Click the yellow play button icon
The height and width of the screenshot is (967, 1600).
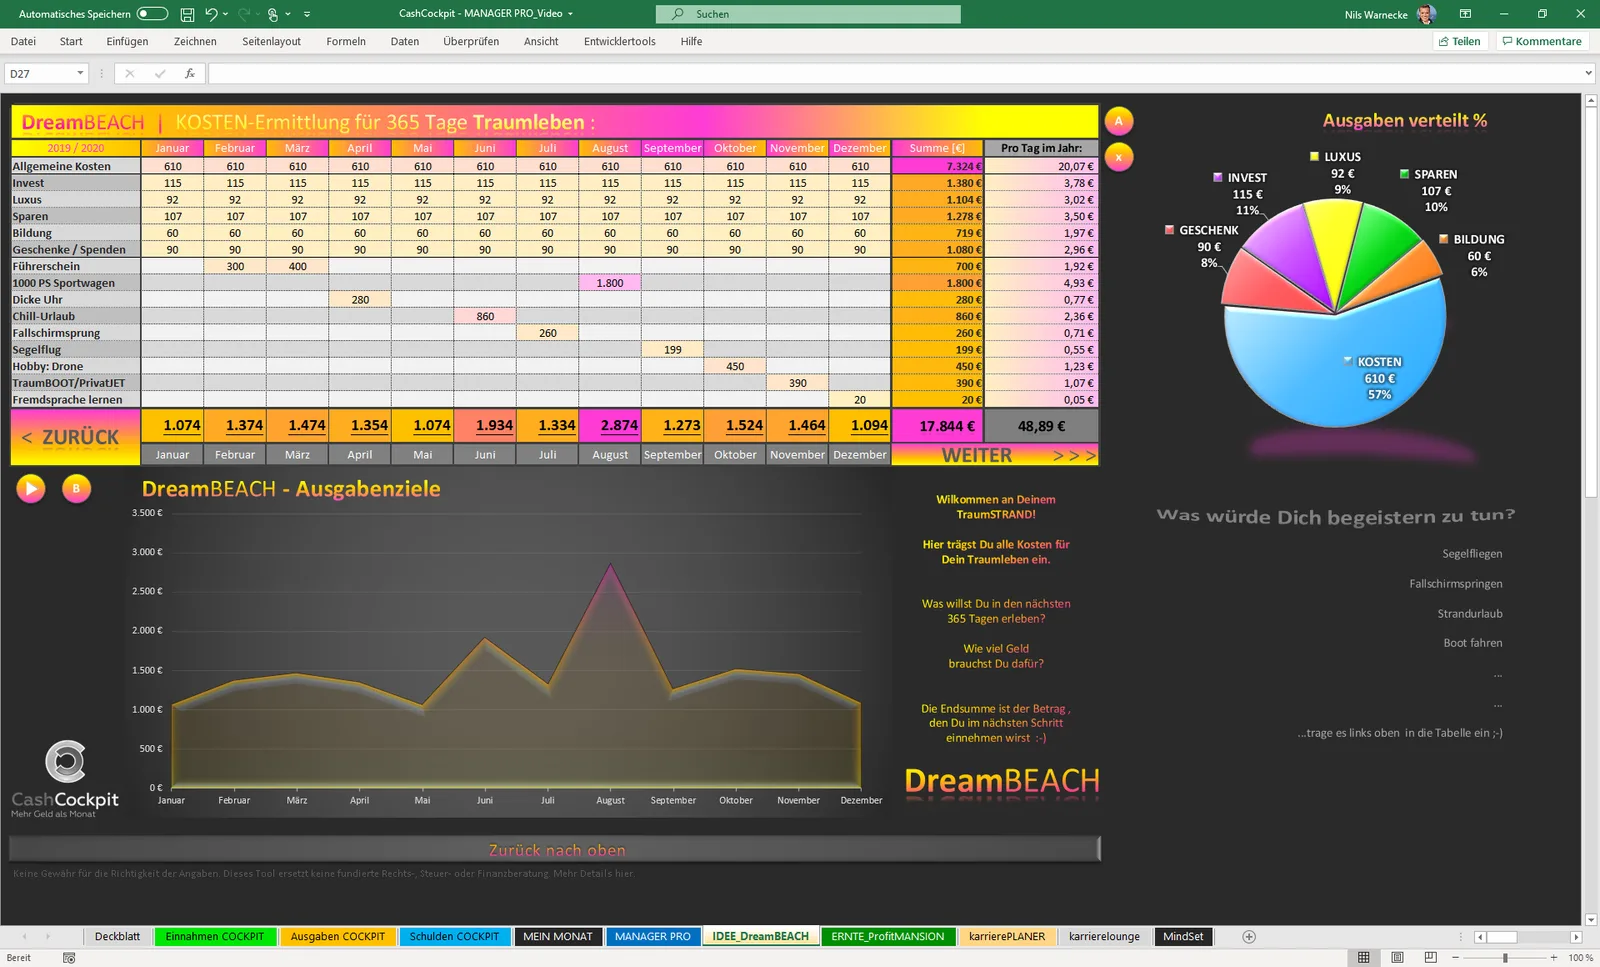pos(31,488)
